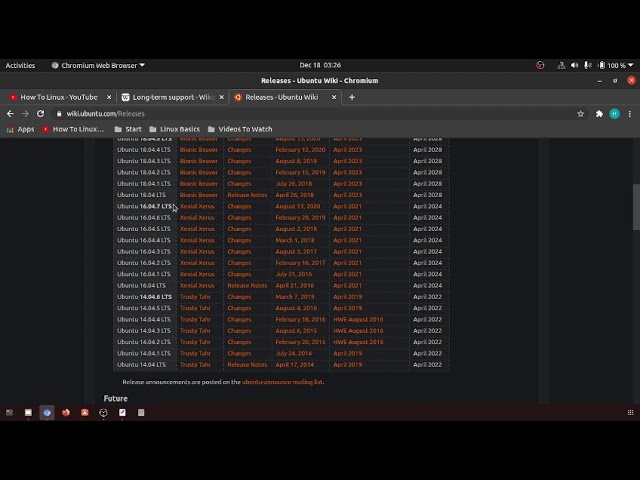
Task: Select the Ubuntu 16.04.7 LTS version text
Action: (x=144, y=207)
